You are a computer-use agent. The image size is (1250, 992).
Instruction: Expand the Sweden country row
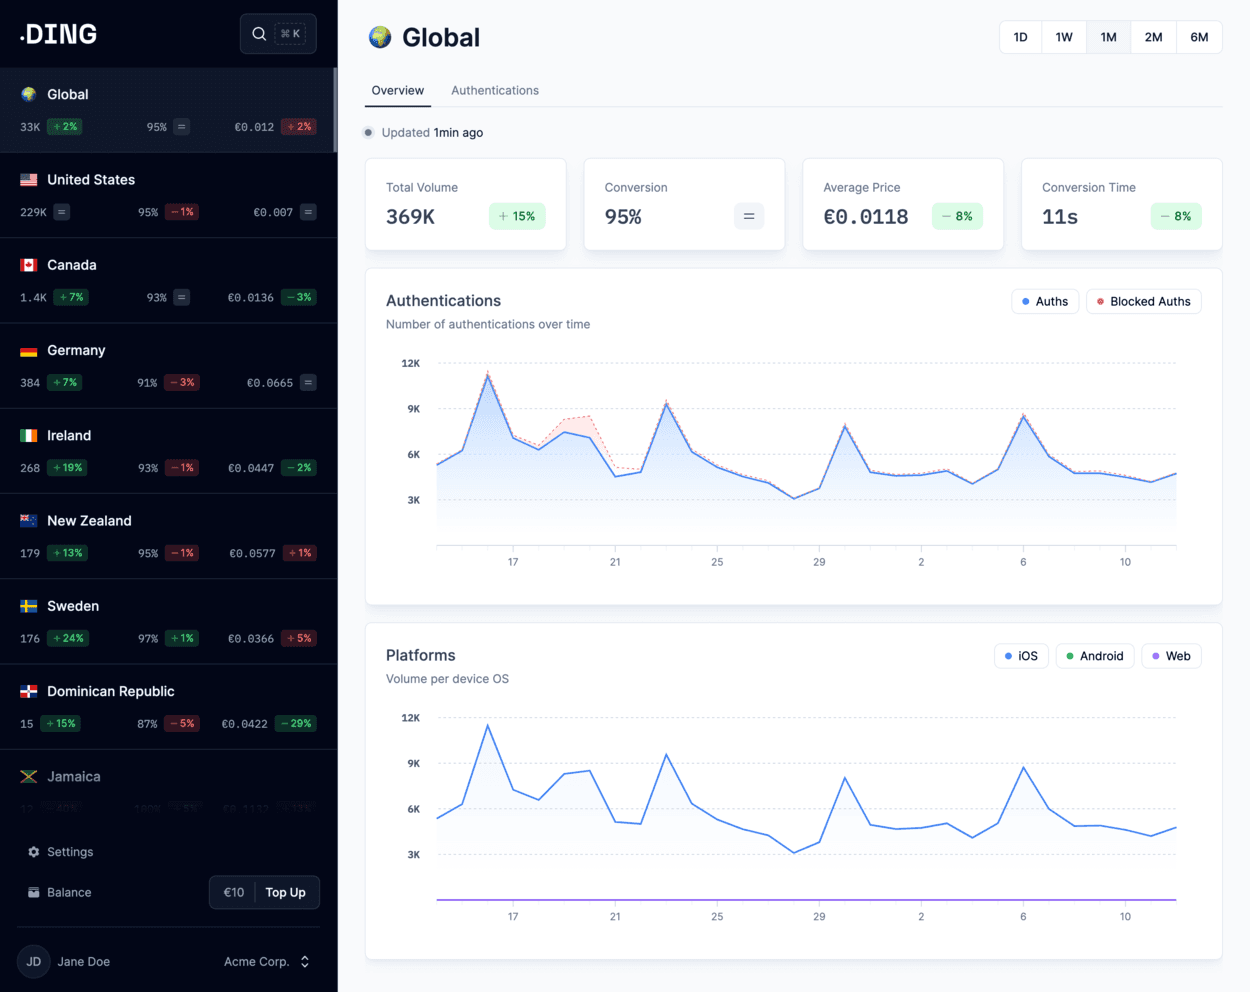point(168,621)
